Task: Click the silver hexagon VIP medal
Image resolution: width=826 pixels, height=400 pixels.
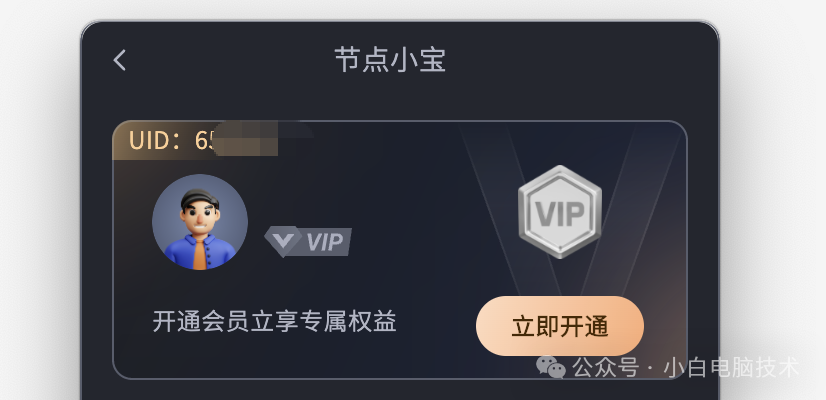Action: coord(559,212)
